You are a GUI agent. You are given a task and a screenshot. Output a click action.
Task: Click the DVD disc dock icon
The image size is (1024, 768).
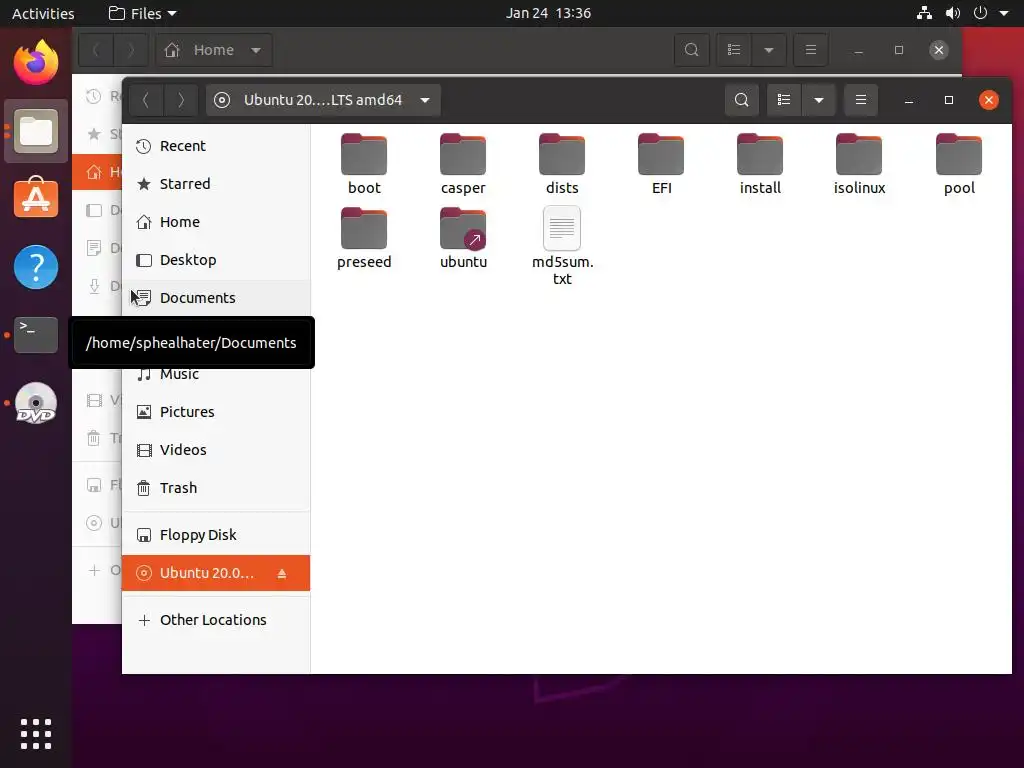(x=36, y=403)
